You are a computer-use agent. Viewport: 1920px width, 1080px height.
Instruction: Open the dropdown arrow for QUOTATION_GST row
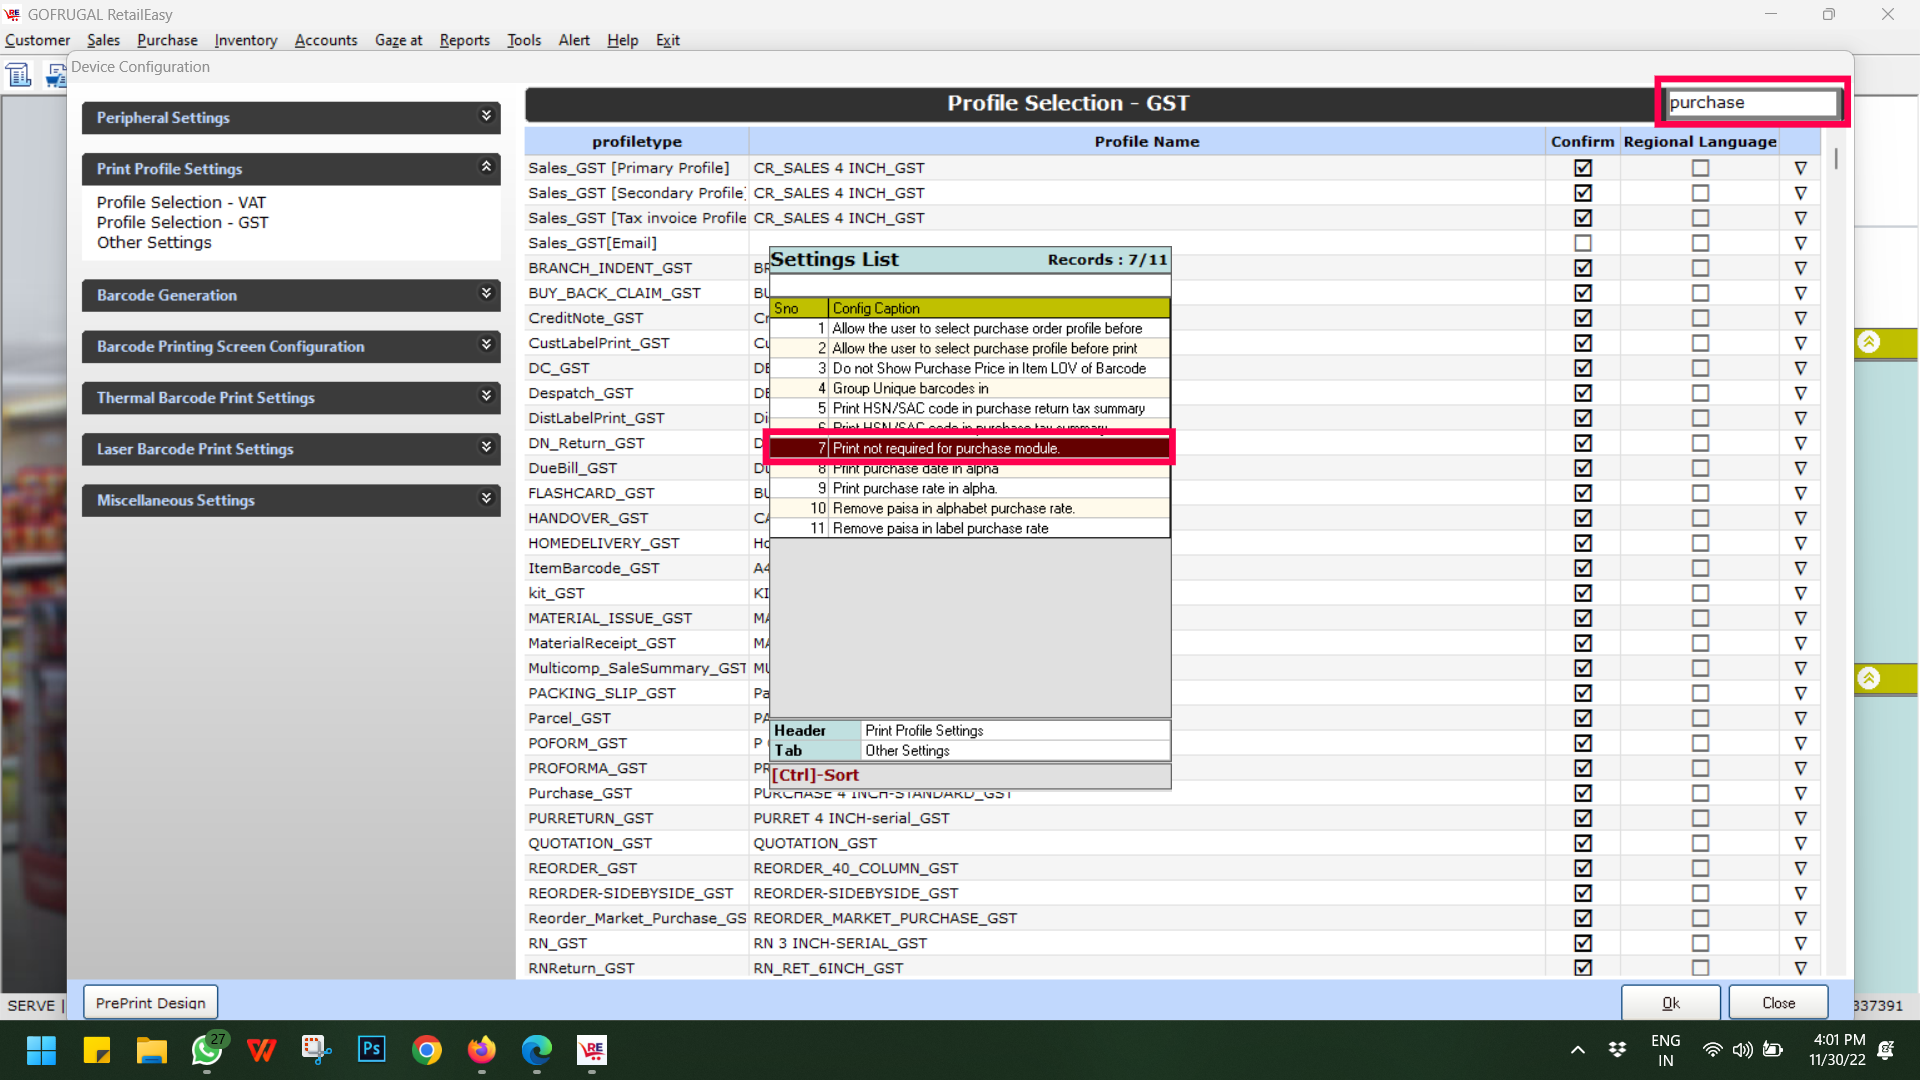click(x=1800, y=843)
